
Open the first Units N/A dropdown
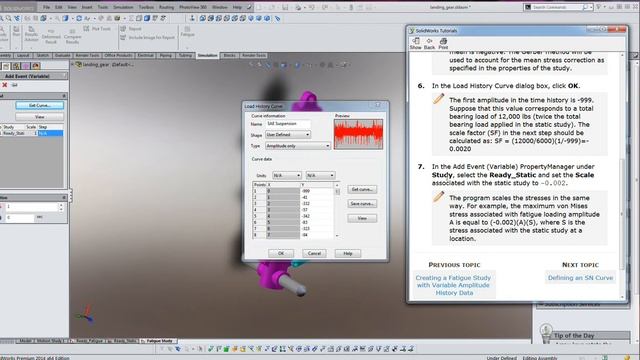[x=287, y=175]
